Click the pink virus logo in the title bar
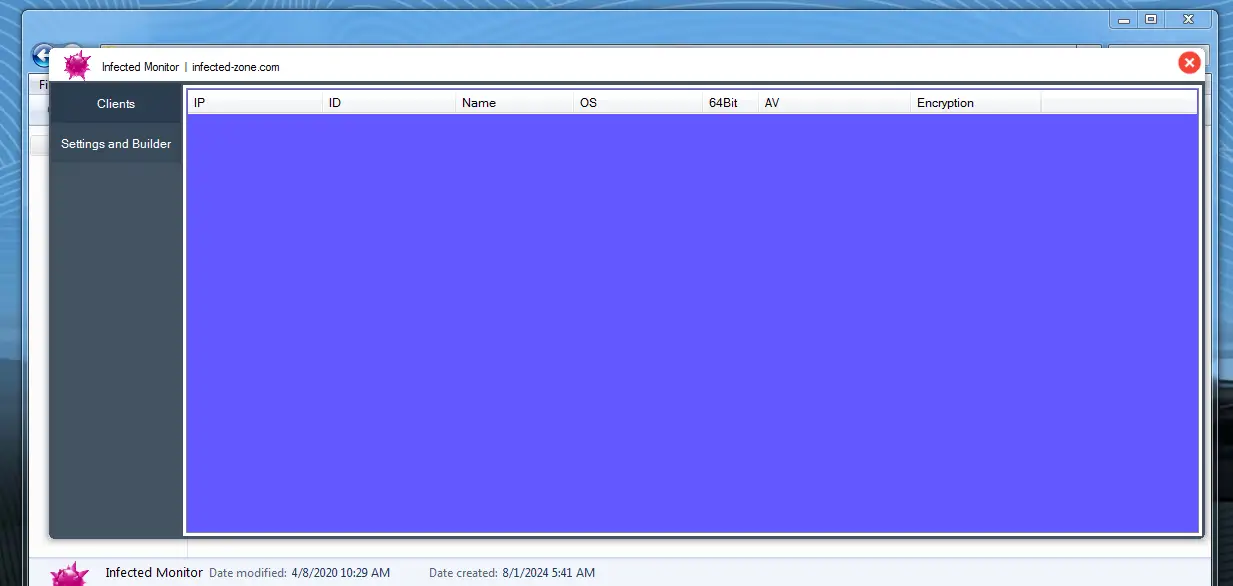1233x586 pixels. pos(77,64)
